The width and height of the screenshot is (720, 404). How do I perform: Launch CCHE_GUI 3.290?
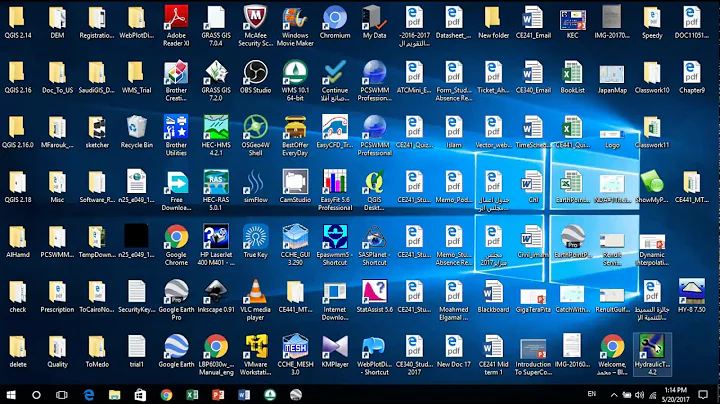[295, 245]
